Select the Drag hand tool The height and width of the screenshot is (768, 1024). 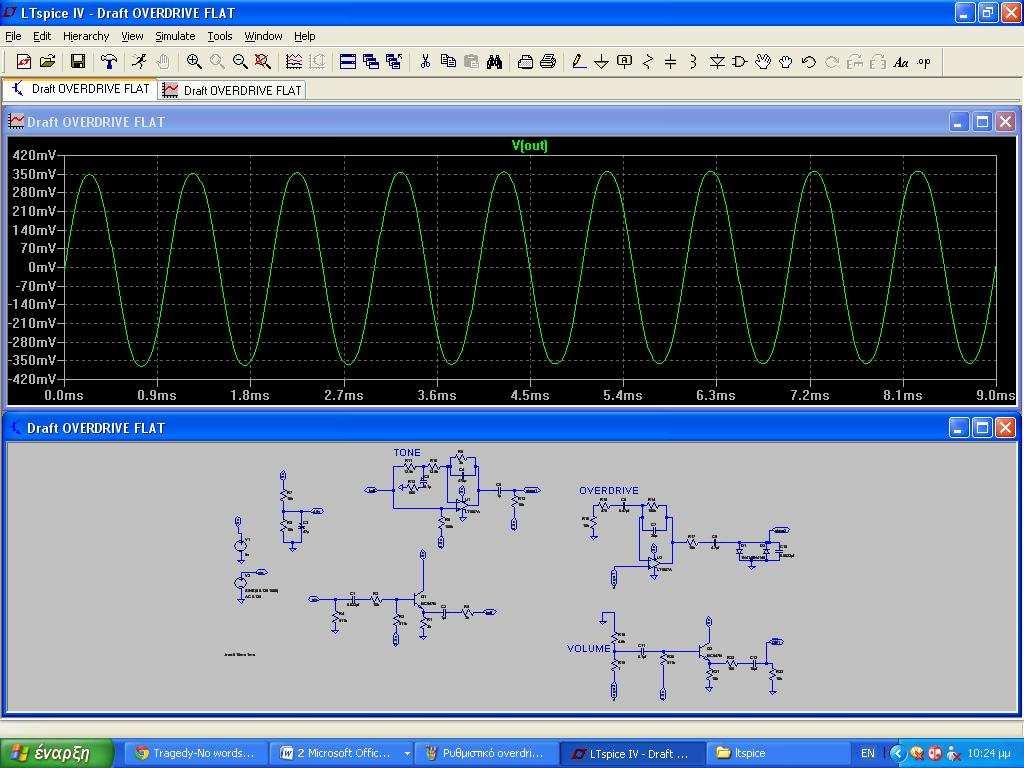pyautogui.click(x=786, y=62)
